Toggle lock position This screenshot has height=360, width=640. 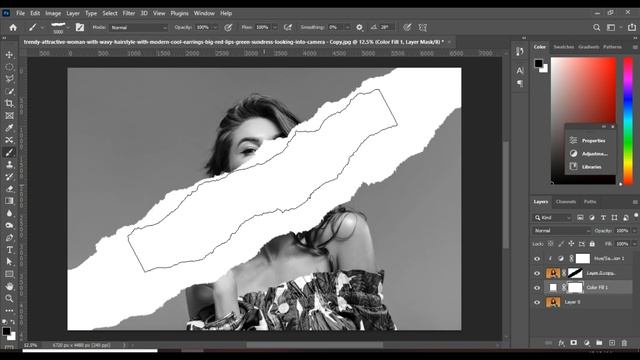[x=571, y=244]
